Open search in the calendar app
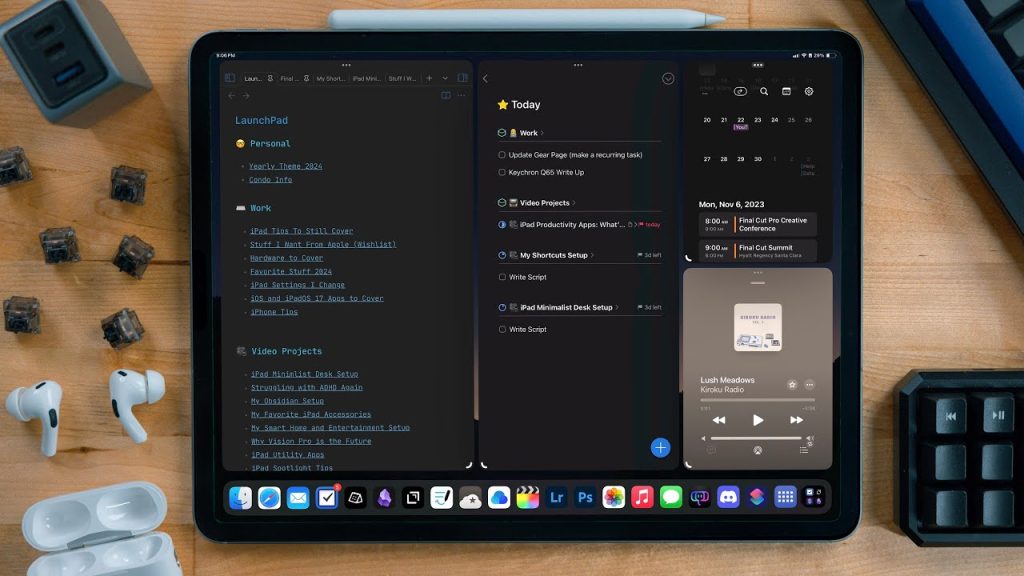The width and height of the screenshot is (1024, 576). (763, 91)
